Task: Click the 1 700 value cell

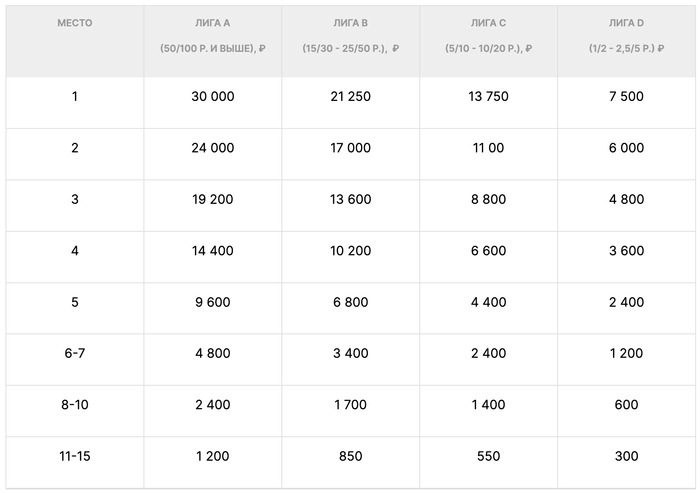Action: [x=350, y=405]
